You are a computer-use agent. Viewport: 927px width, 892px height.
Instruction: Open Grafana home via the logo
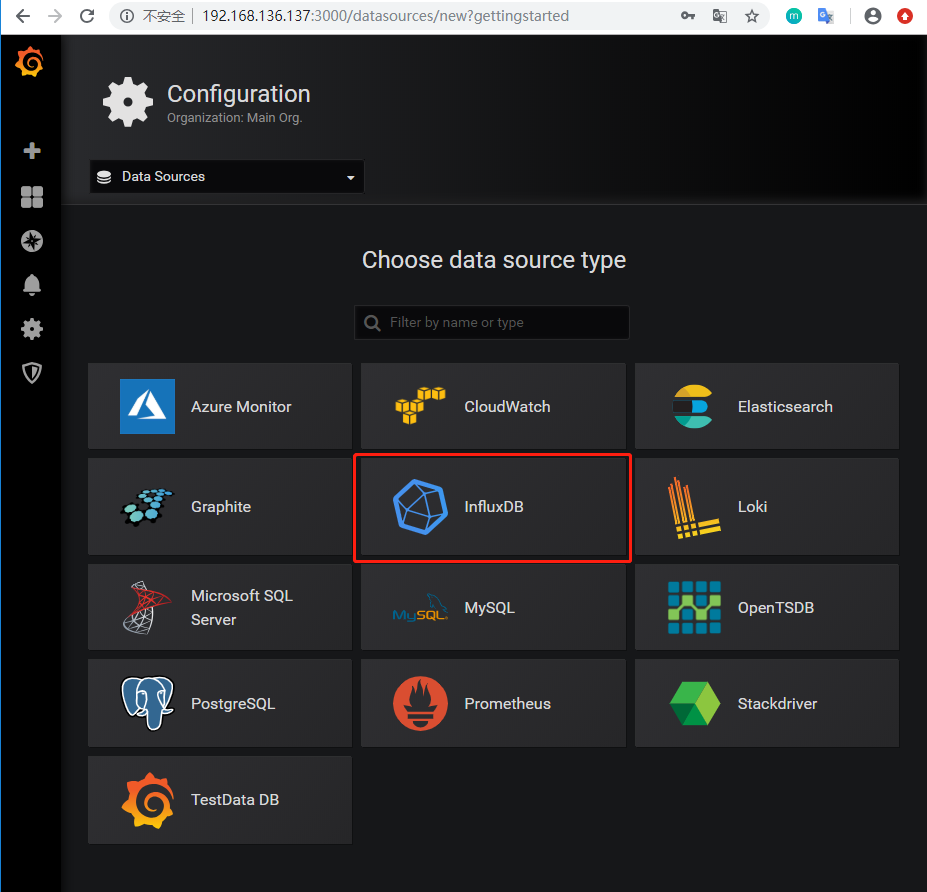(30, 63)
